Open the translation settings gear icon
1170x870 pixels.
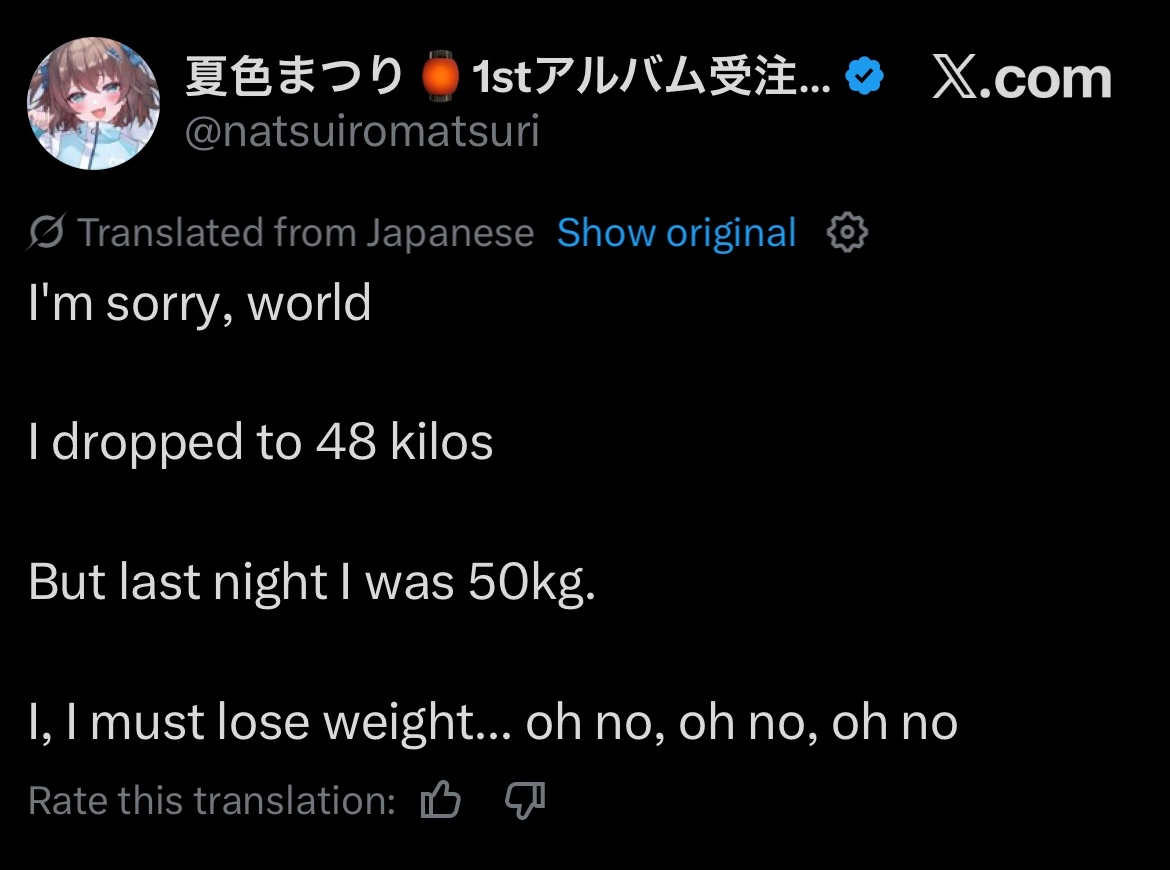coord(847,233)
